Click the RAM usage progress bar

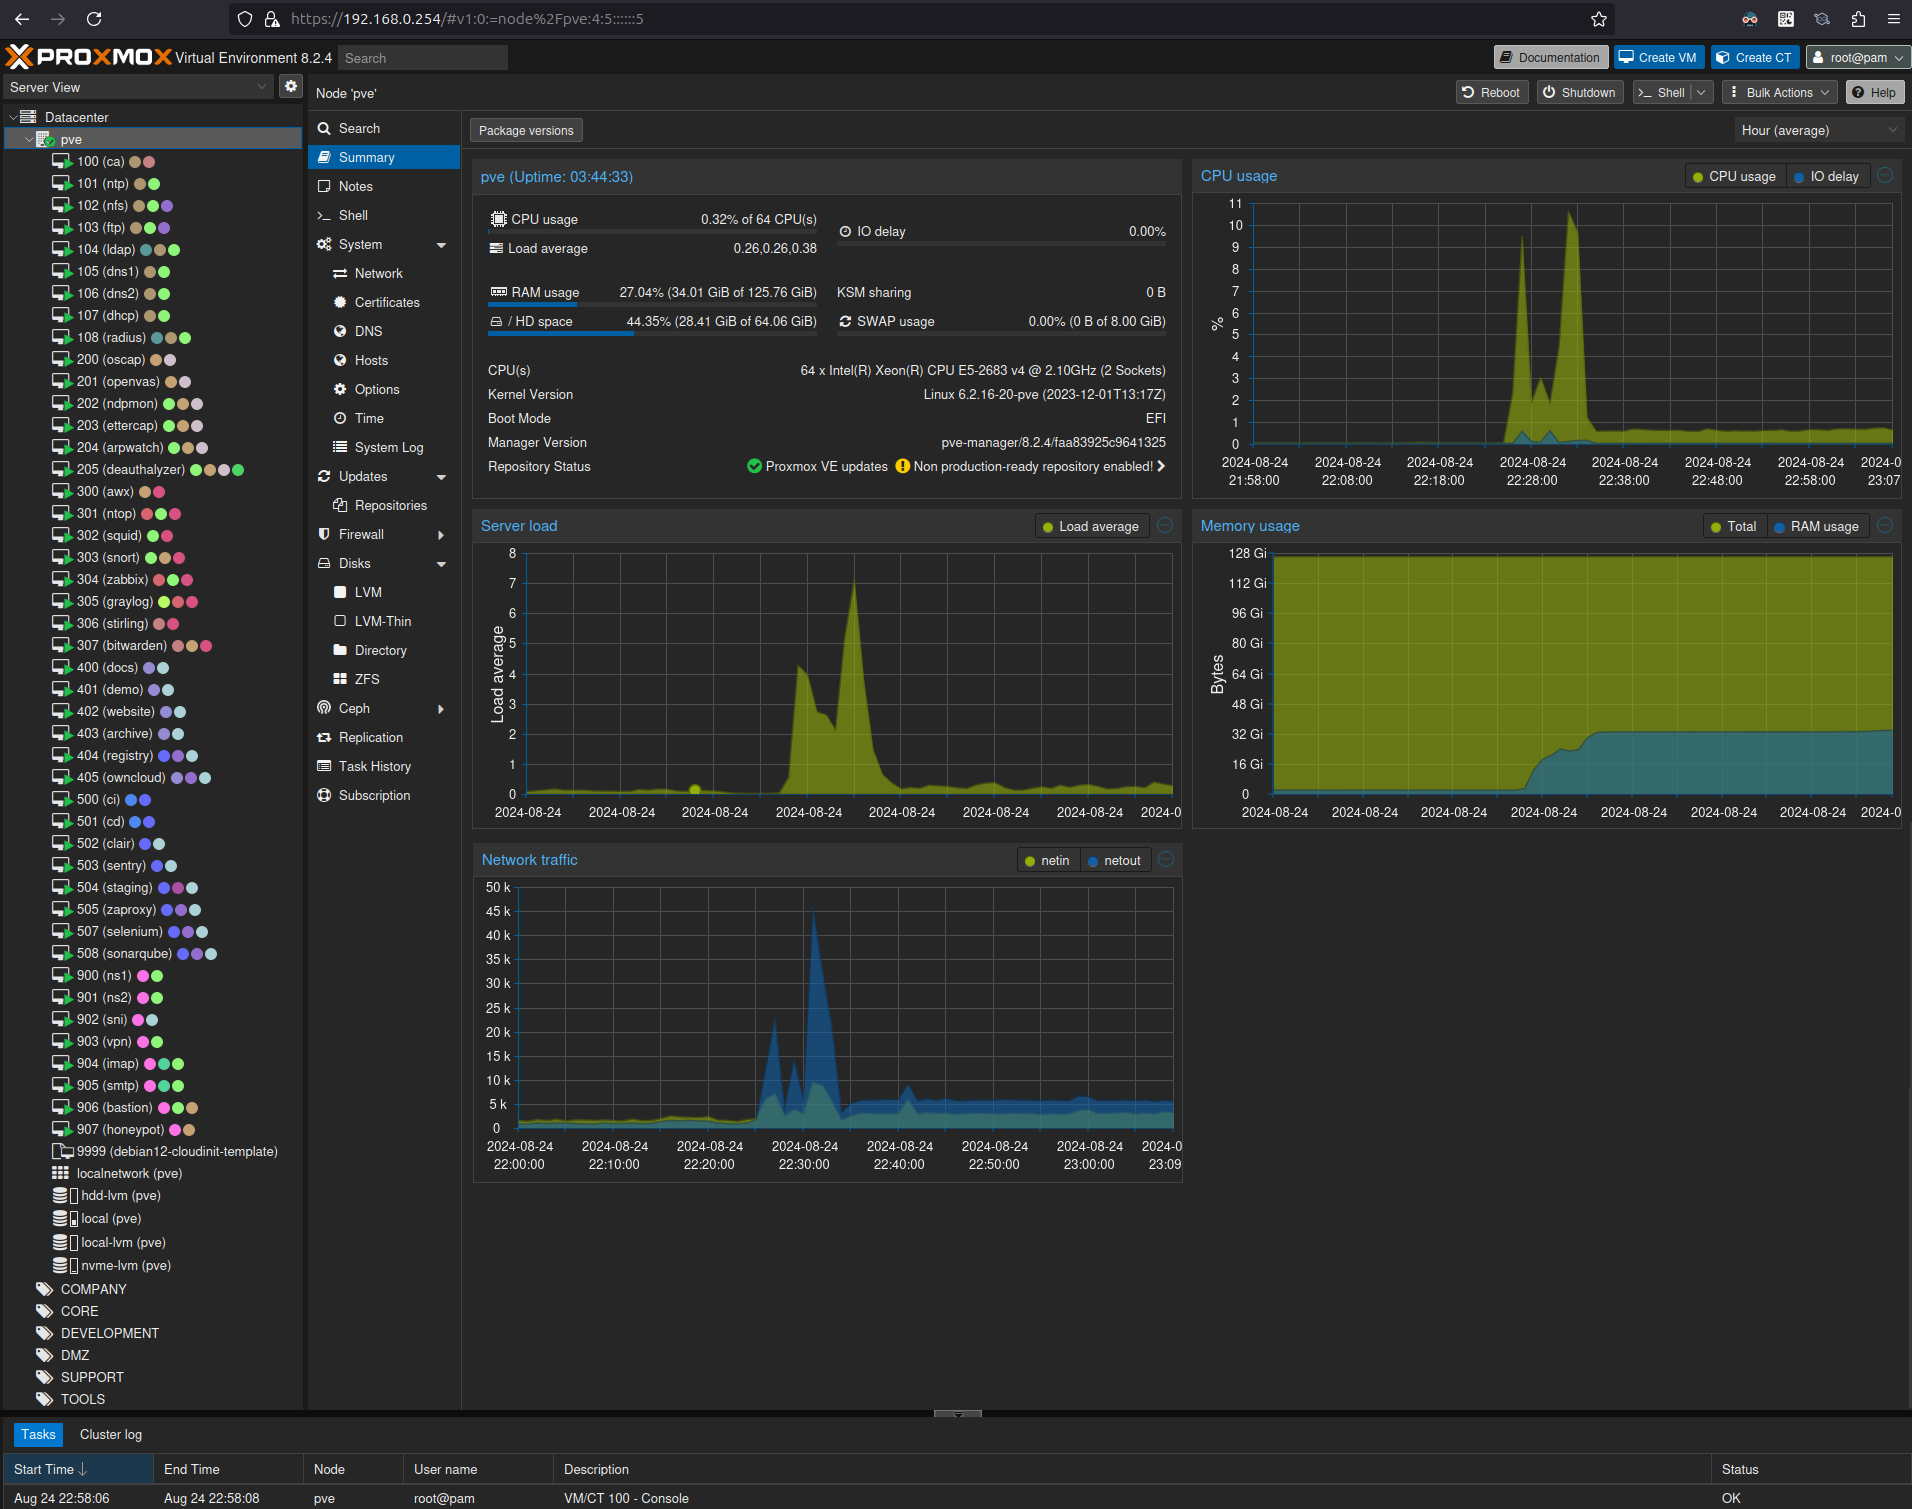click(x=652, y=304)
